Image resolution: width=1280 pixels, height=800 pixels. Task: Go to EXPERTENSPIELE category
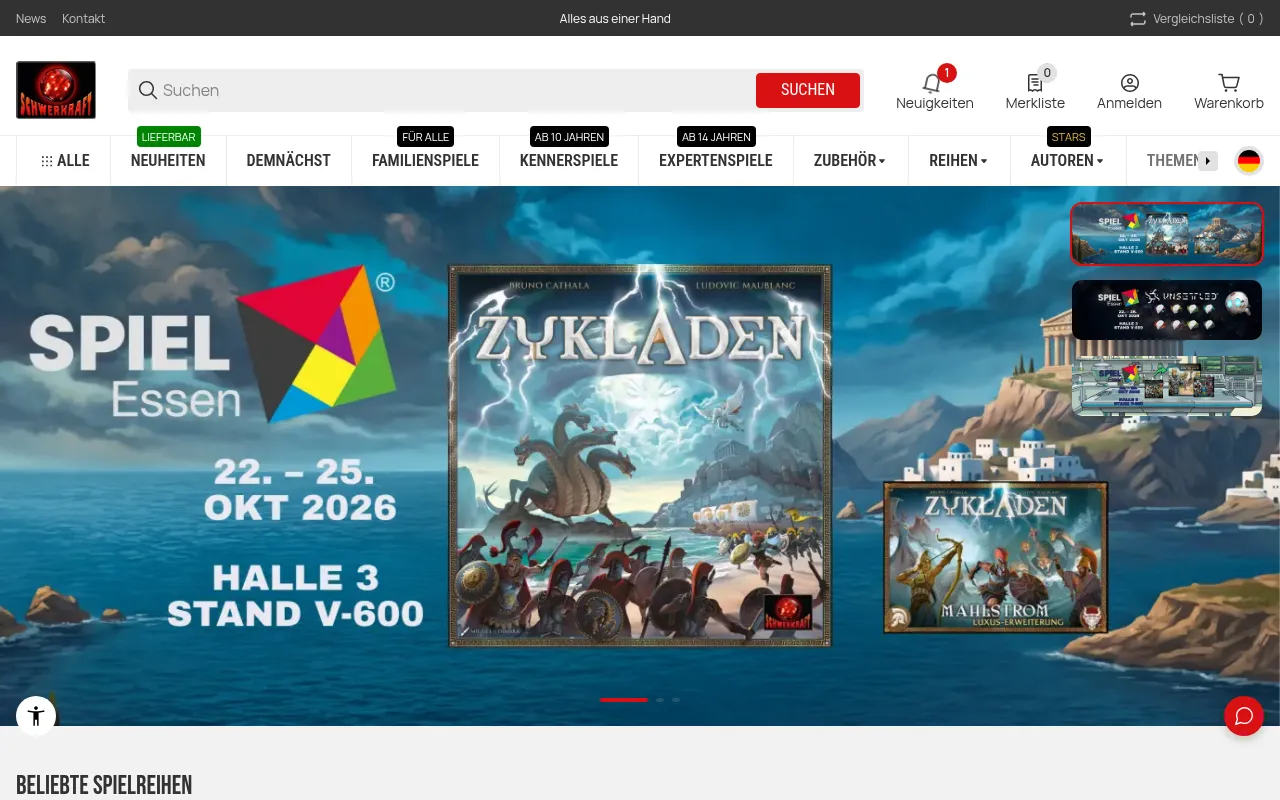tap(716, 161)
